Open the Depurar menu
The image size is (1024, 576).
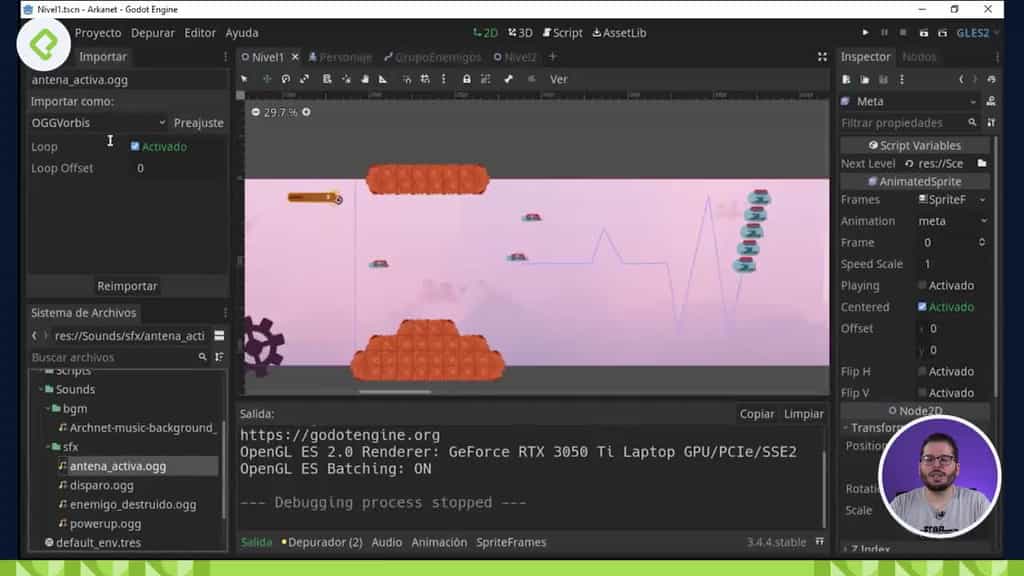[x=152, y=33]
